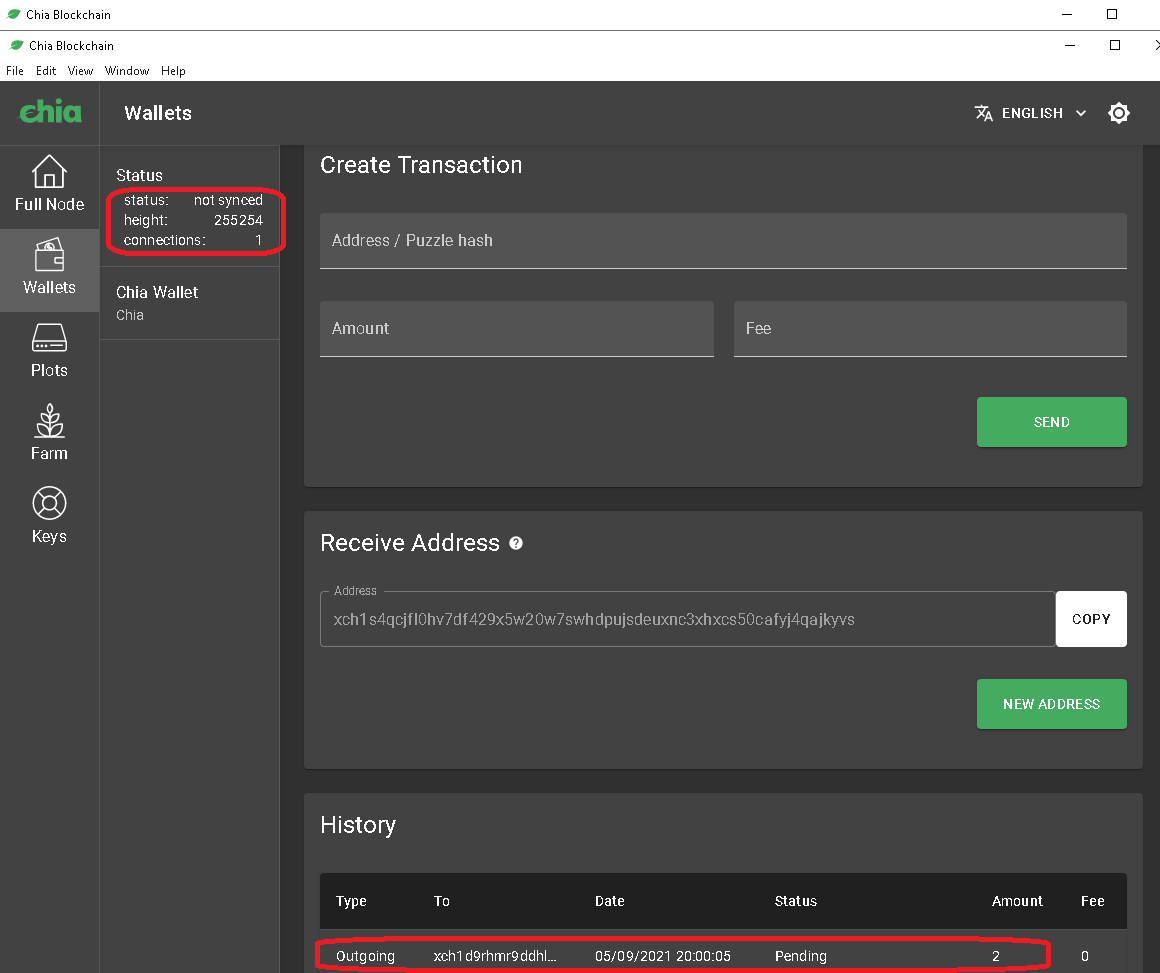Viewport: 1160px width, 973px height.
Task: Open the Plots section
Action: tap(50, 351)
